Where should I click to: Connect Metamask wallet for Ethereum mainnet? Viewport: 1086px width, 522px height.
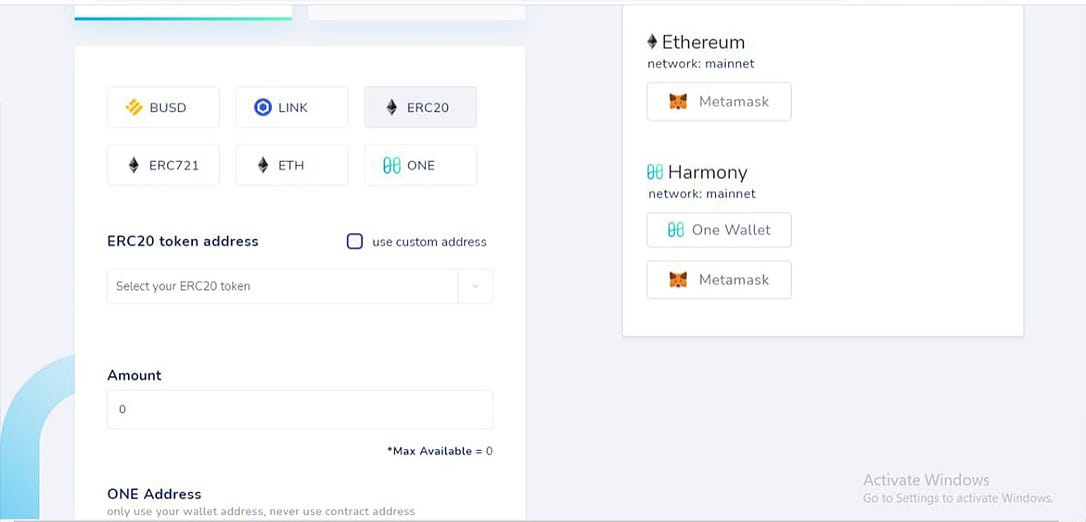coord(719,102)
